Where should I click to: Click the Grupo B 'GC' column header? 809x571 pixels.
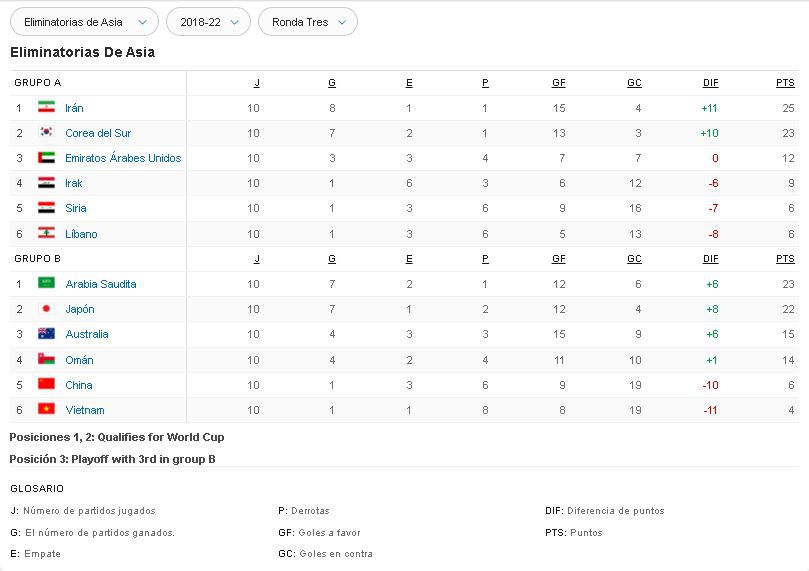[634, 259]
